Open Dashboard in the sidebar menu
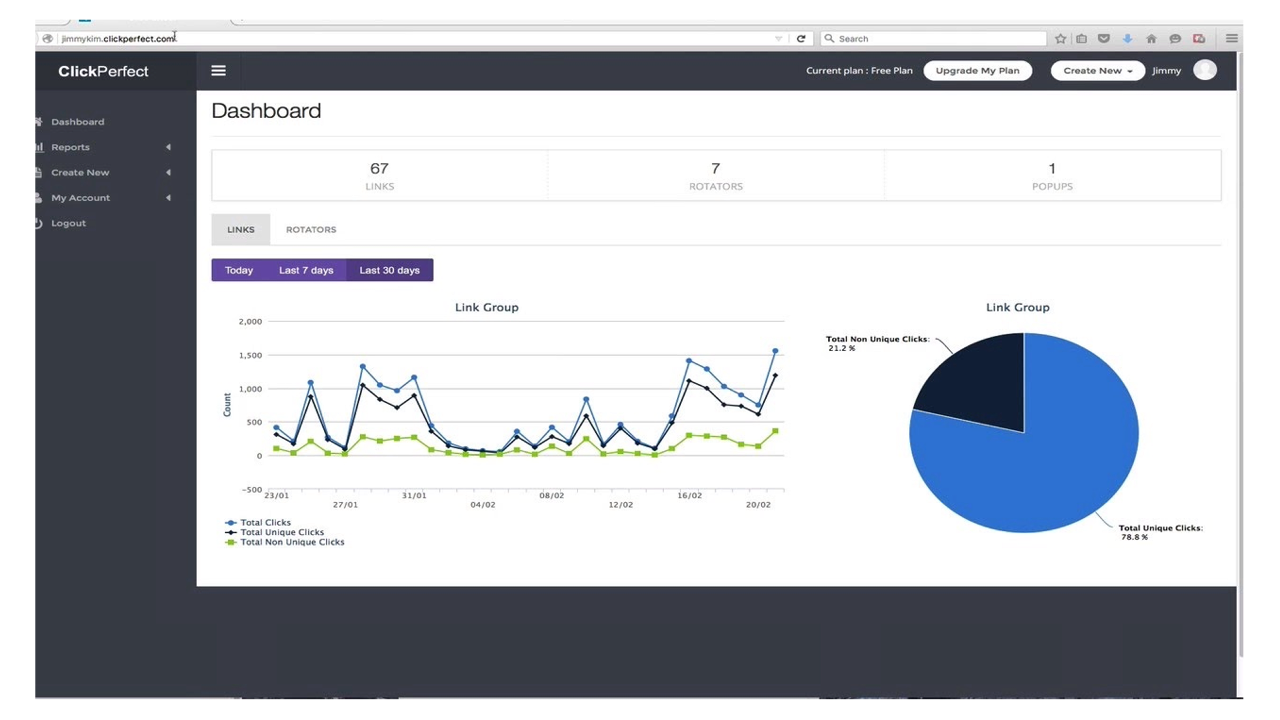 point(78,122)
